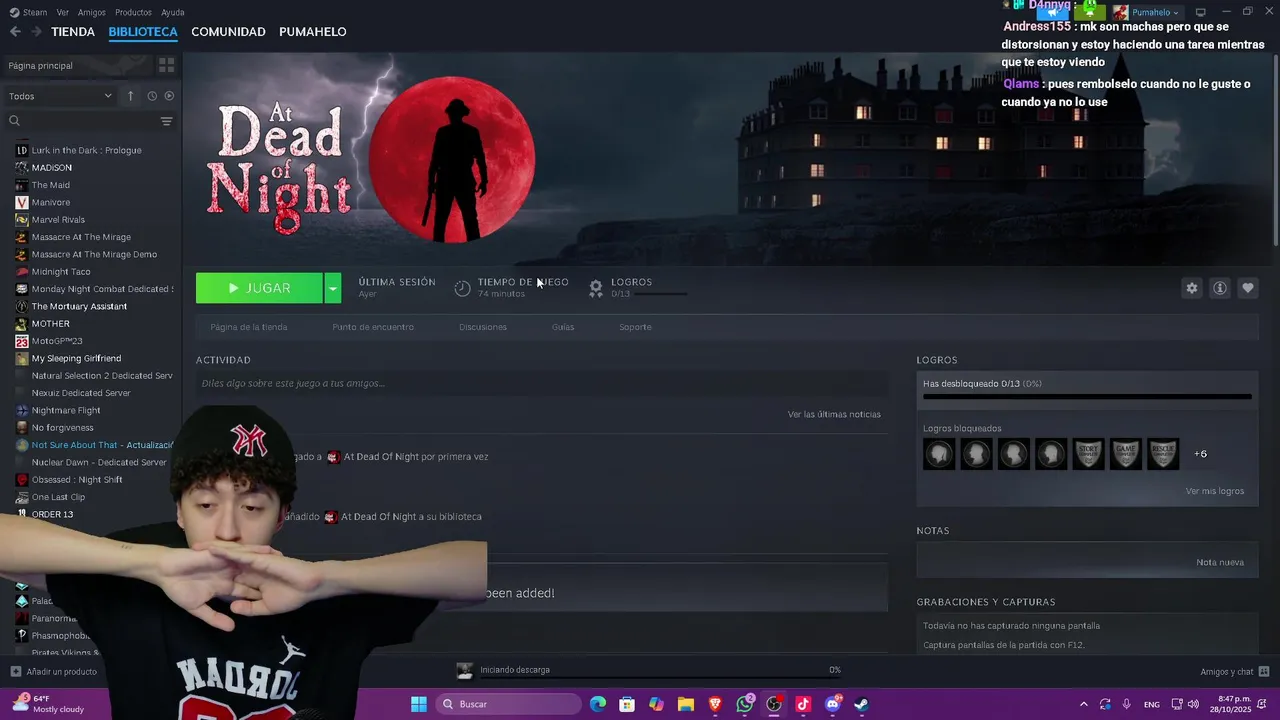Open Guías link
Image resolution: width=1280 pixels, height=720 pixels.
563,327
